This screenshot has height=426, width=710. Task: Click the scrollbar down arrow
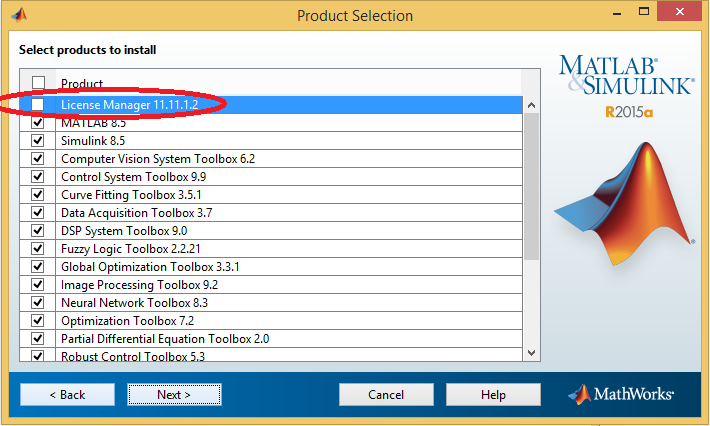[532, 352]
